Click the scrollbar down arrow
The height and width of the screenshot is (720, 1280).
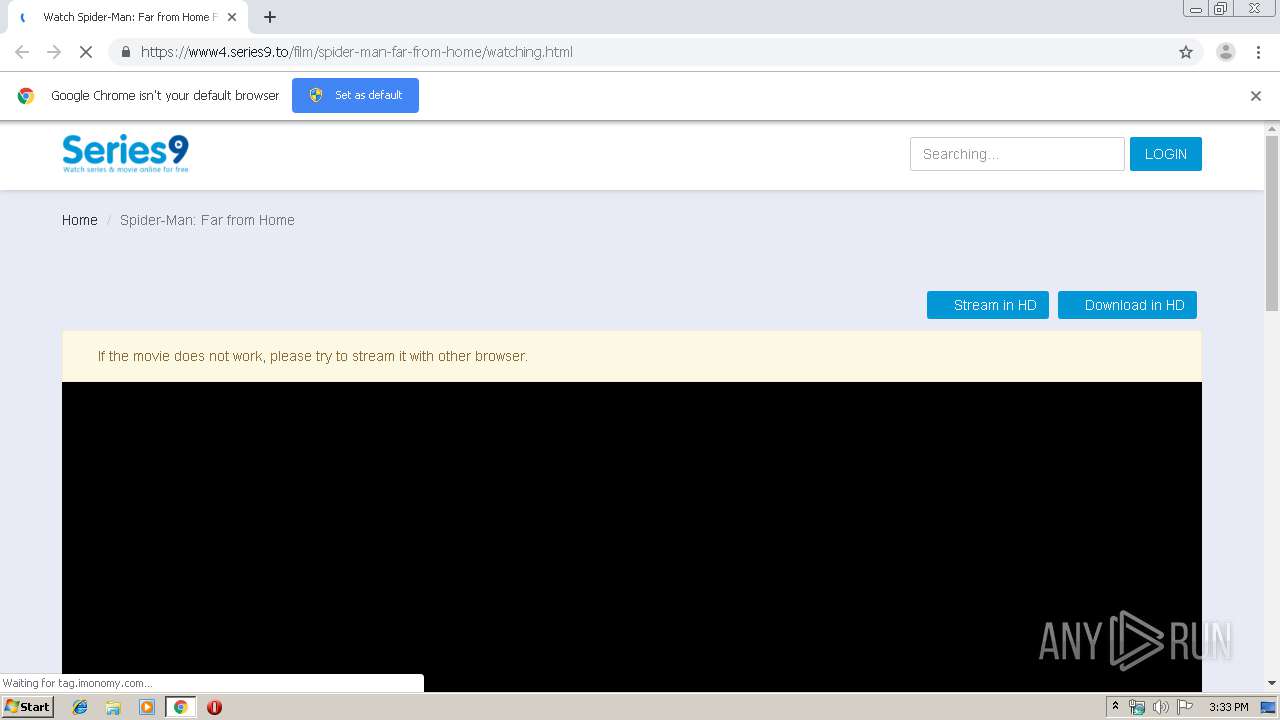tap(1272, 683)
